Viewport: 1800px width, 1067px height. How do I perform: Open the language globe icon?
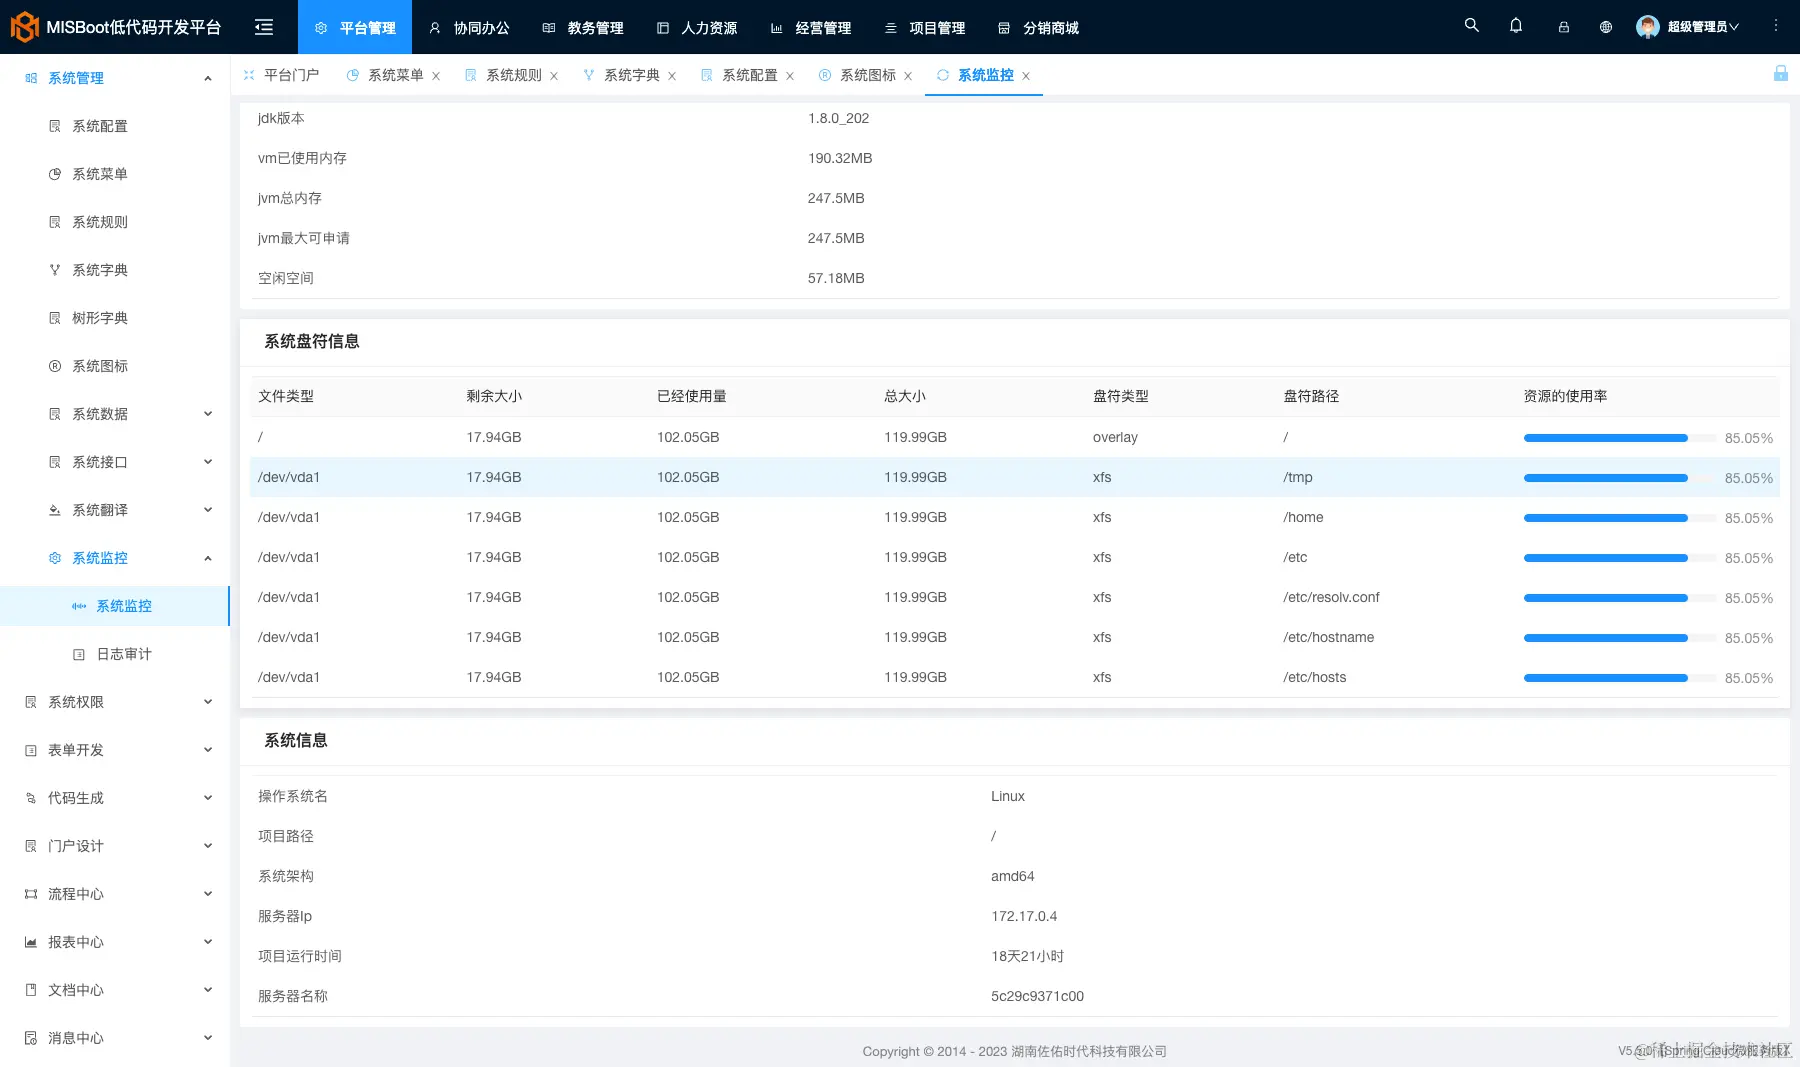click(1606, 27)
